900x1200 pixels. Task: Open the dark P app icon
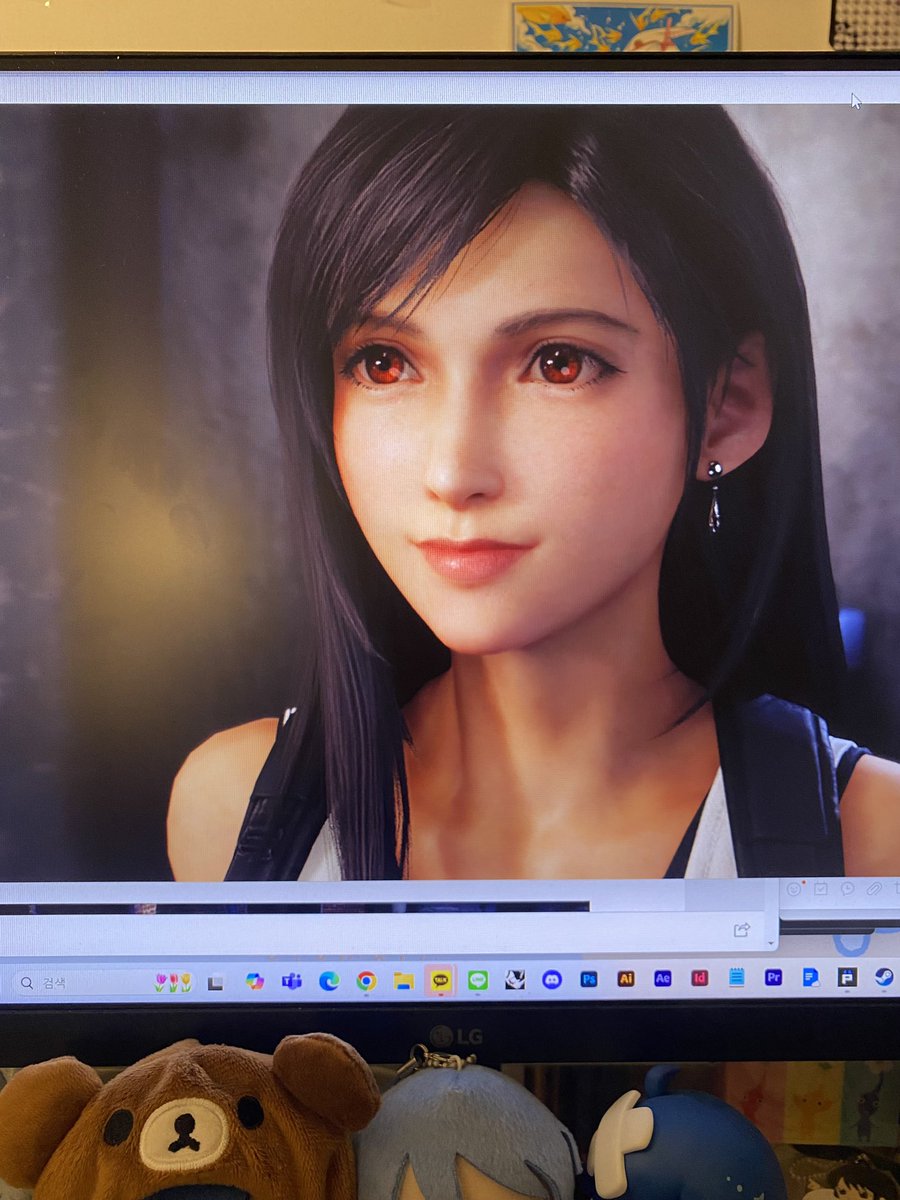[847, 977]
